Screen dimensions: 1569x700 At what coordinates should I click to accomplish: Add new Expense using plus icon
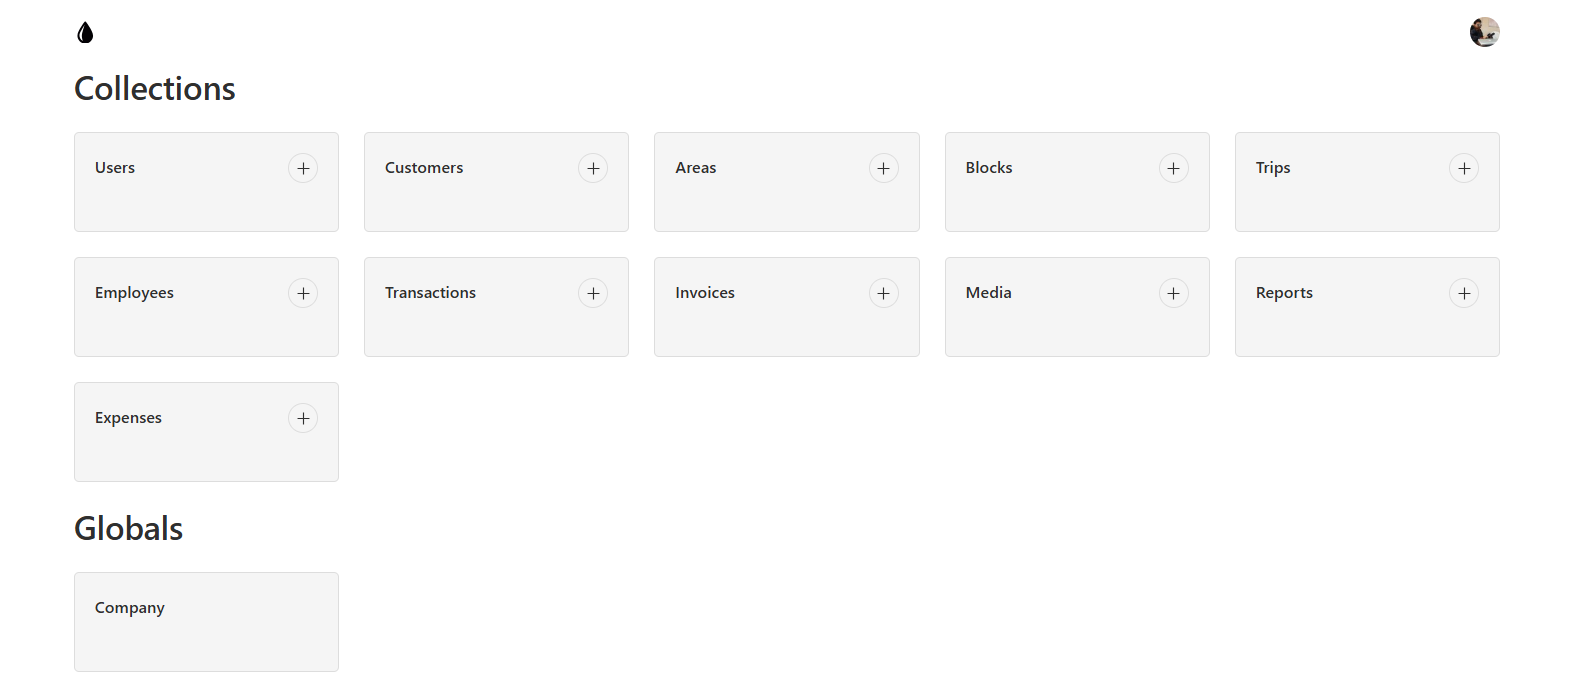[x=303, y=418]
